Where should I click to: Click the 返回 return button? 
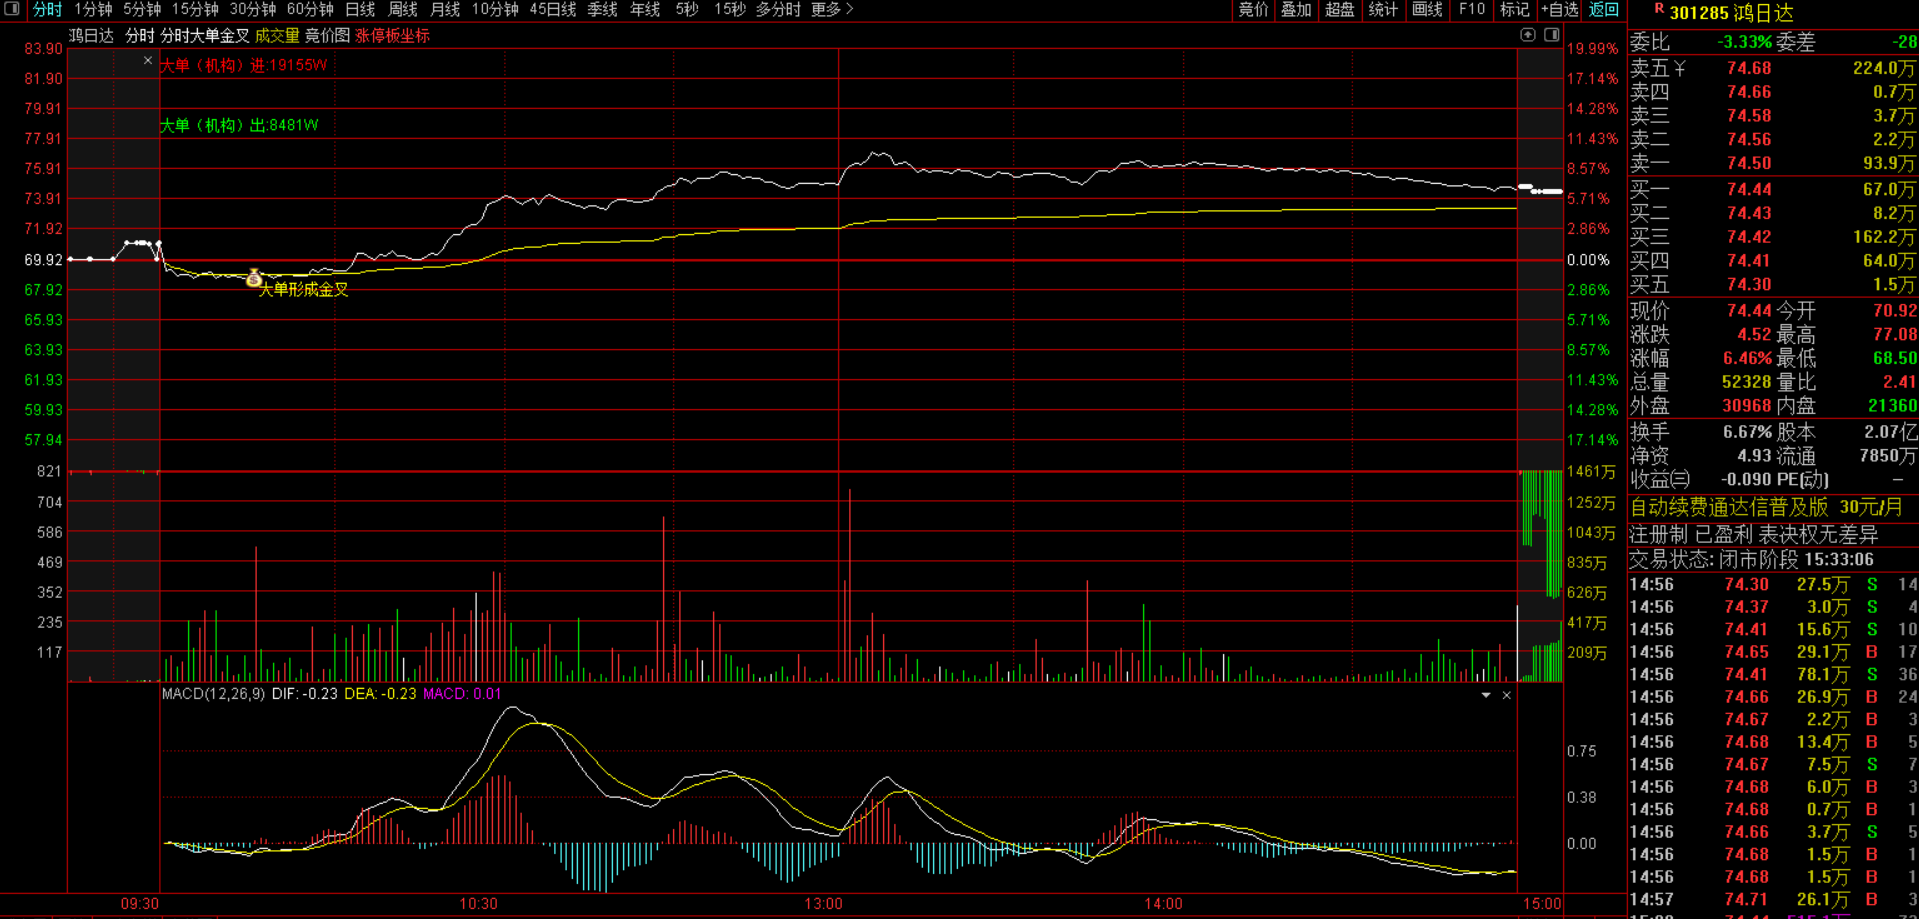pos(1604,9)
